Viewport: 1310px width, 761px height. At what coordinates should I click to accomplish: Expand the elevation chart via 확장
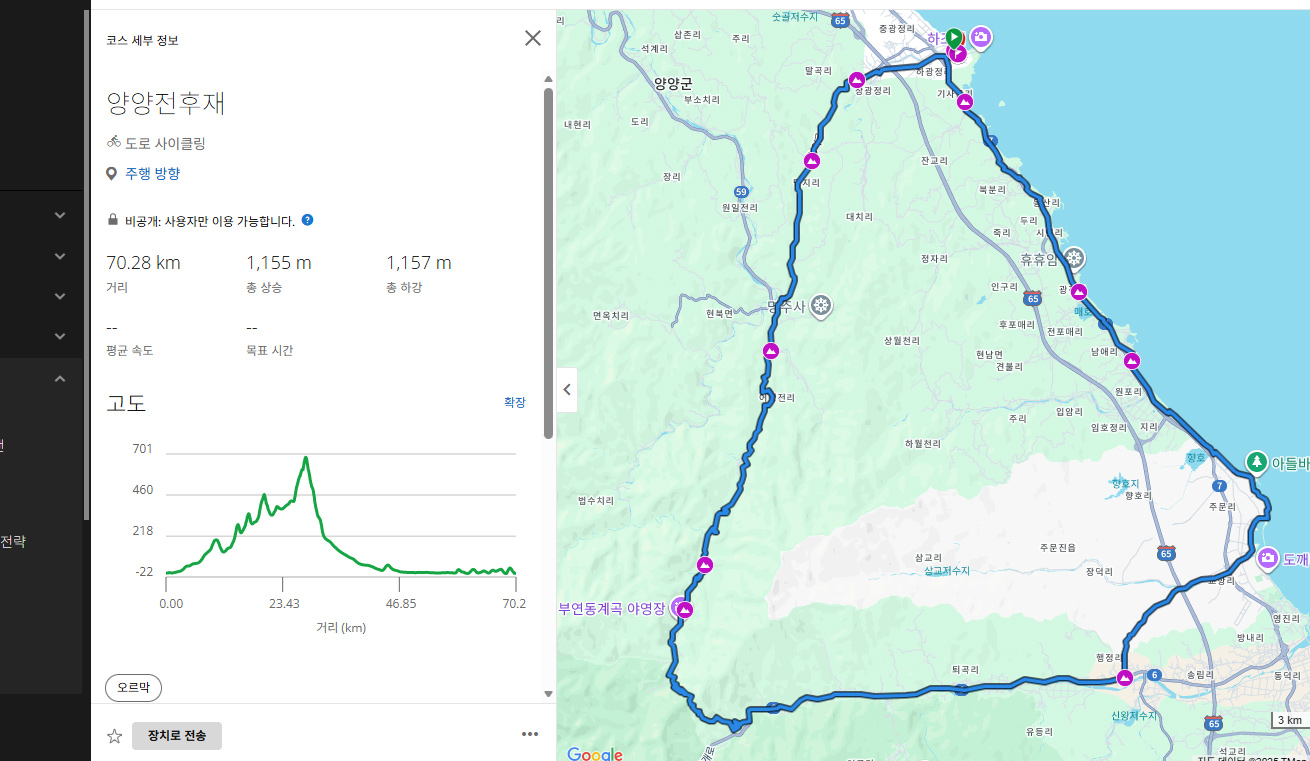coord(514,402)
